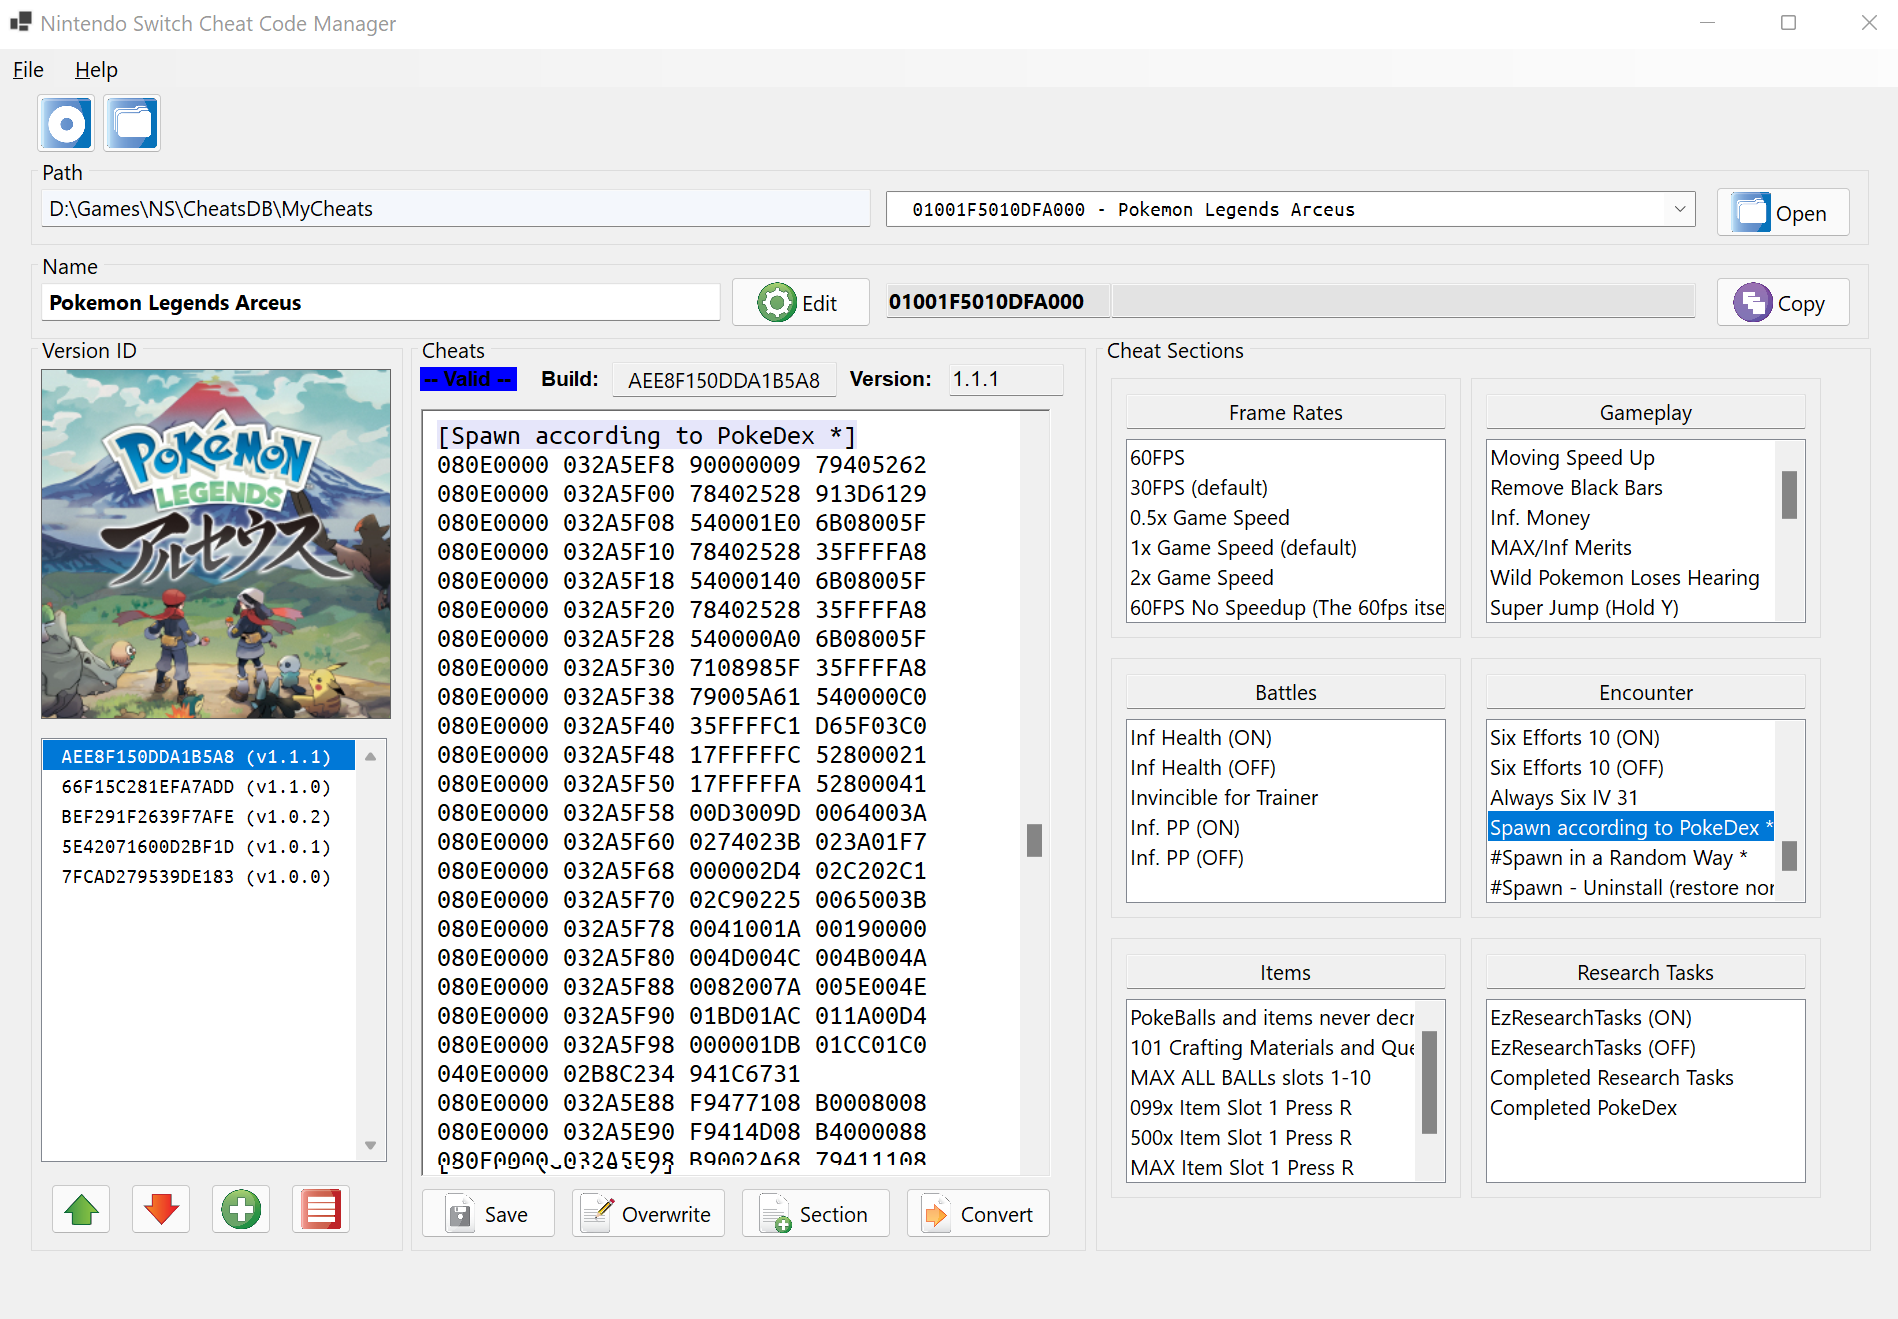Click the Path input field
Viewport: 1898px width, 1319px height.
point(456,209)
